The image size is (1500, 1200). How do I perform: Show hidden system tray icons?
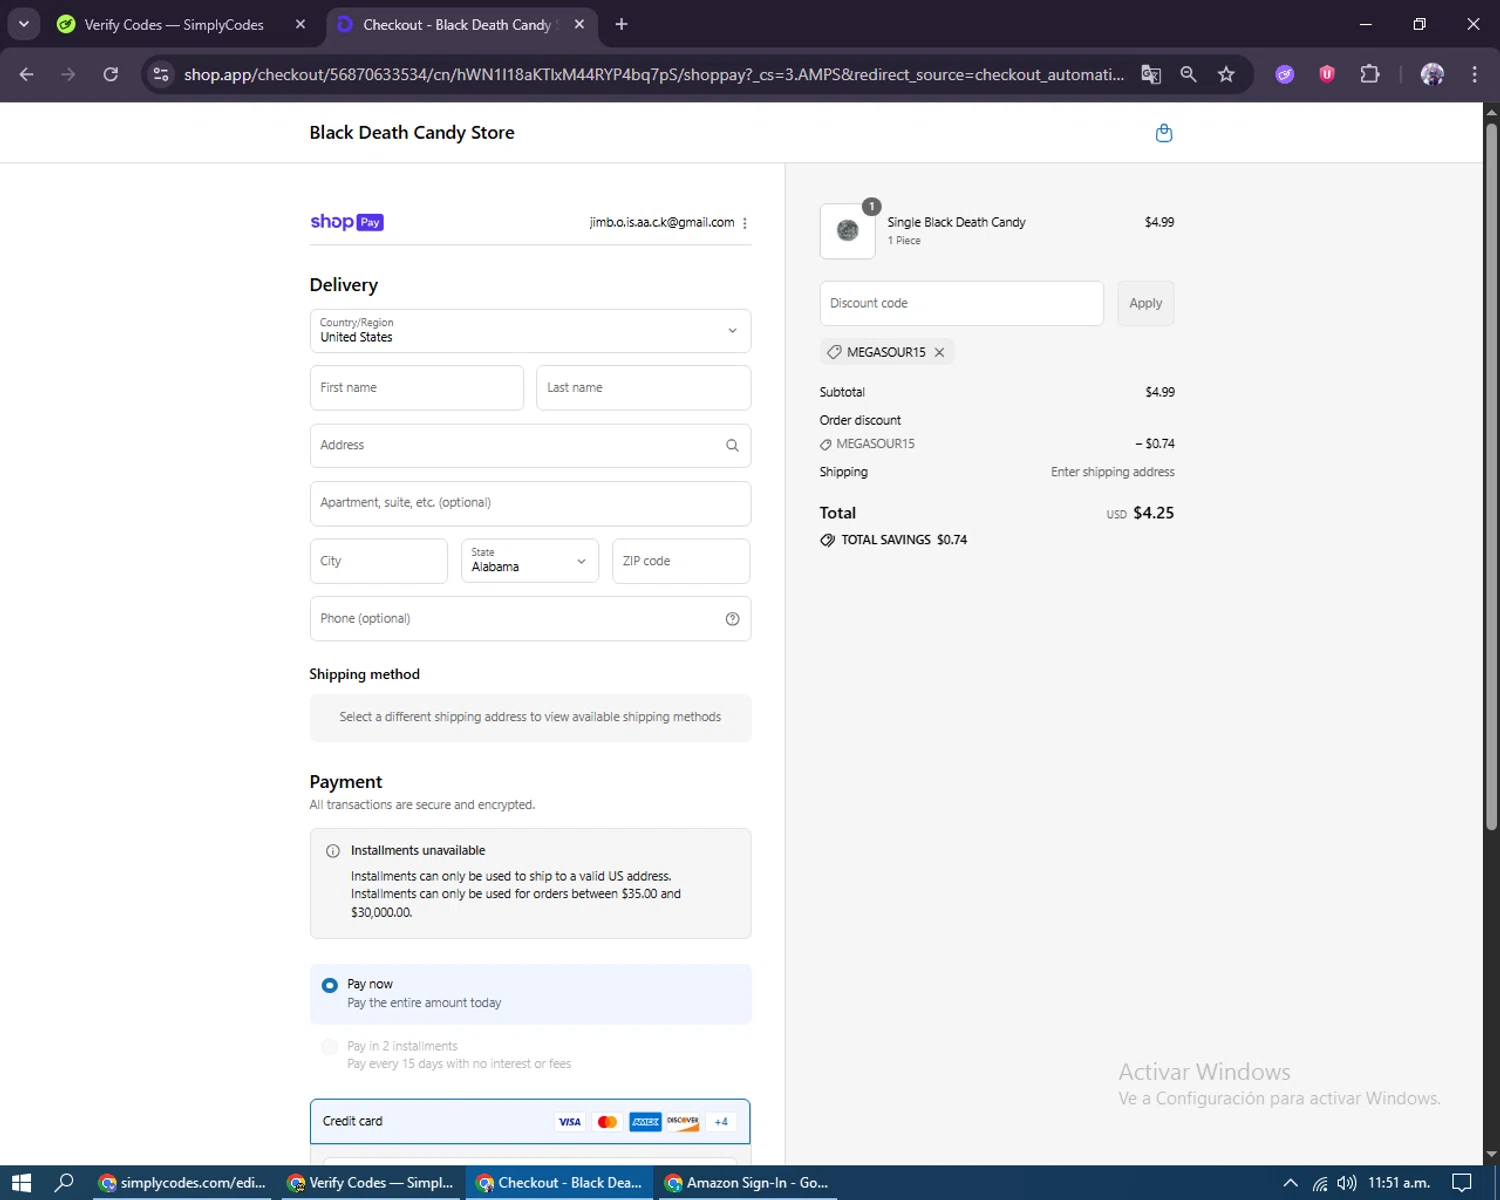point(1290,1183)
